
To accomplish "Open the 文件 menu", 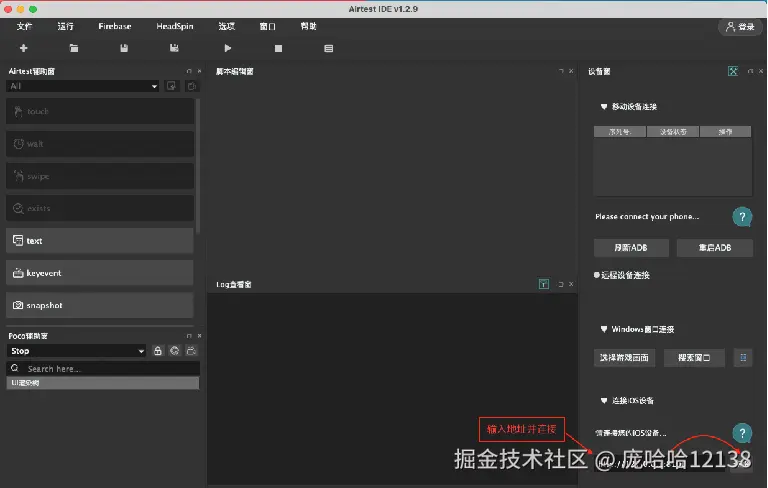I will 24,26.
